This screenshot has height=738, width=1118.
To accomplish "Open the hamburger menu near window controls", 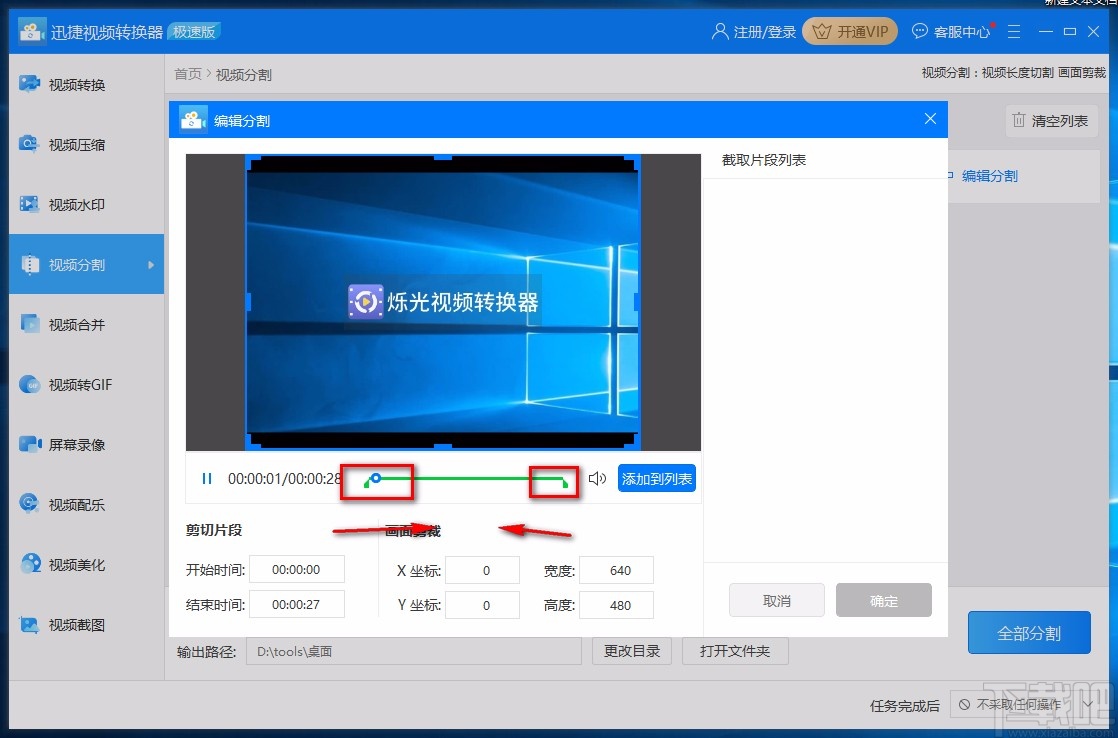I will (x=1014, y=31).
